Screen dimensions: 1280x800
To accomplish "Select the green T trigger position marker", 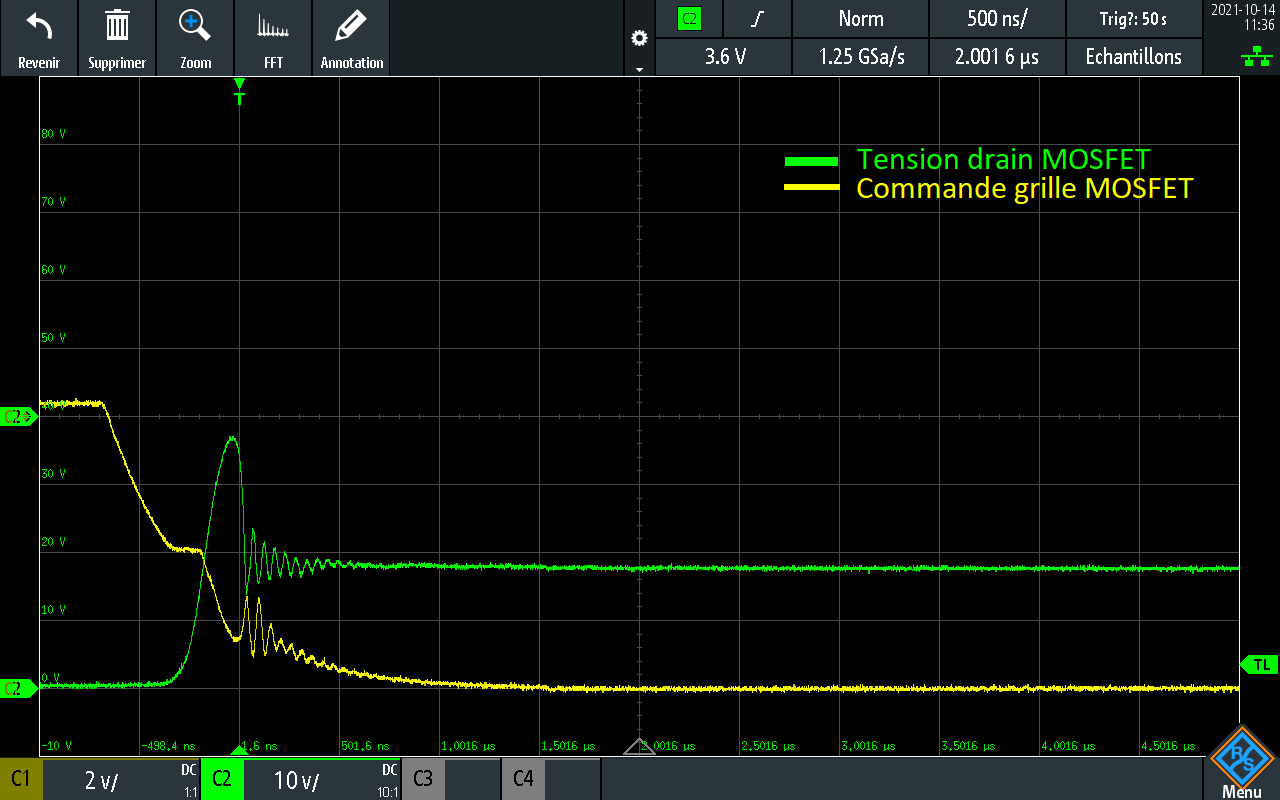I will point(239,91).
